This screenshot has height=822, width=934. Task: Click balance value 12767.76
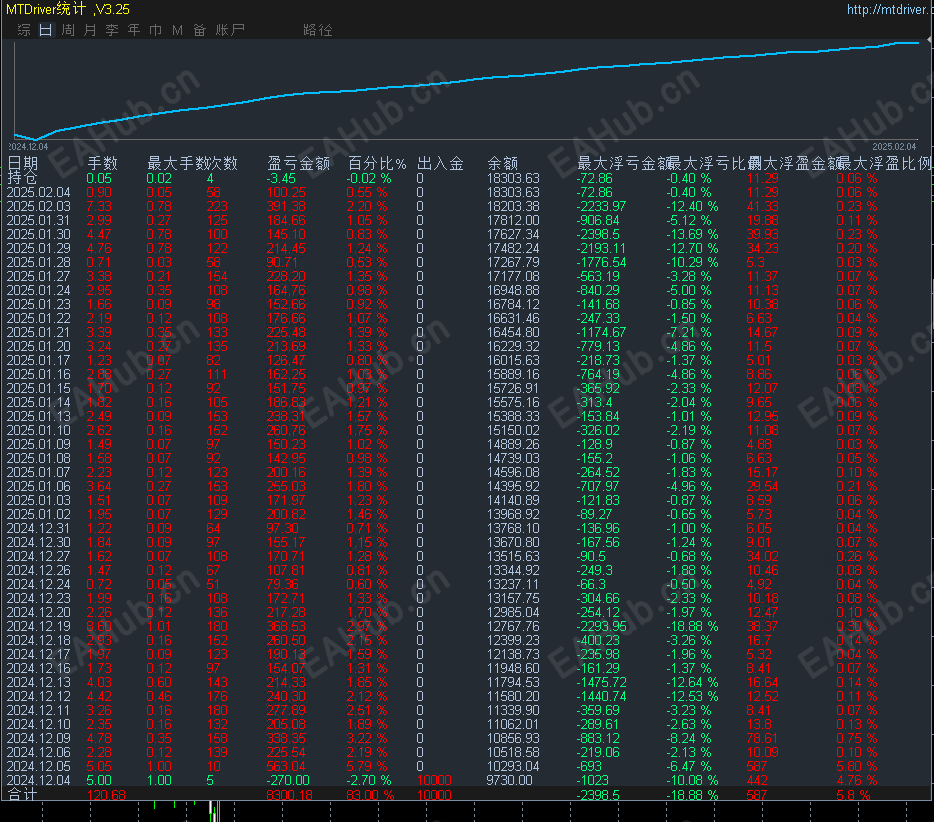coord(513,626)
